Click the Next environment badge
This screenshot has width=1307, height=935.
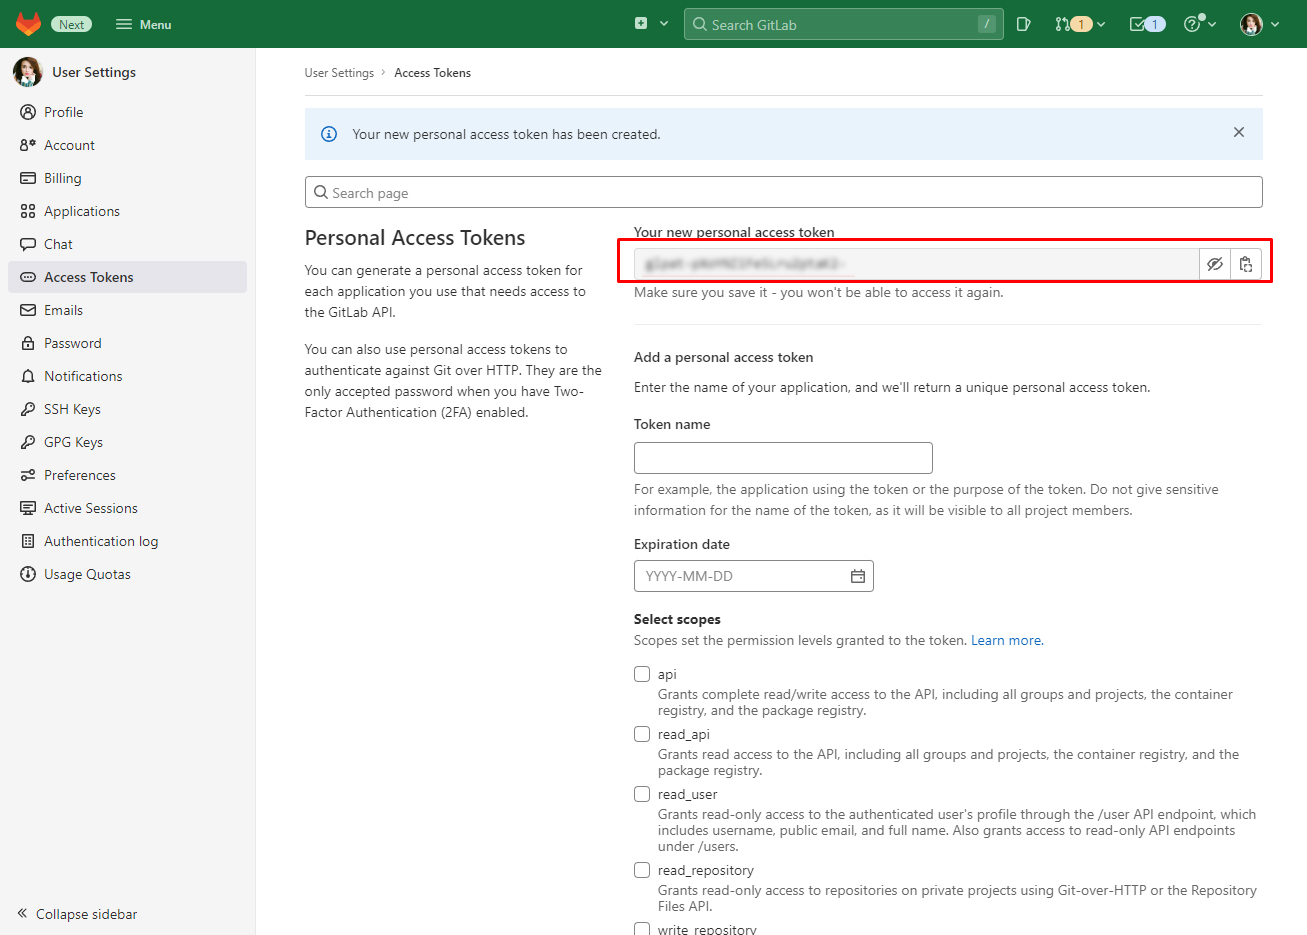pyautogui.click(x=71, y=24)
